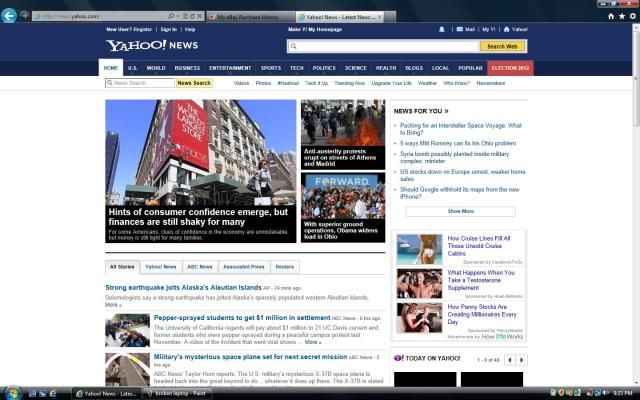Launch Internet Explorer from quick launch
The width and height of the screenshot is (640, 400).
[52, 393]
